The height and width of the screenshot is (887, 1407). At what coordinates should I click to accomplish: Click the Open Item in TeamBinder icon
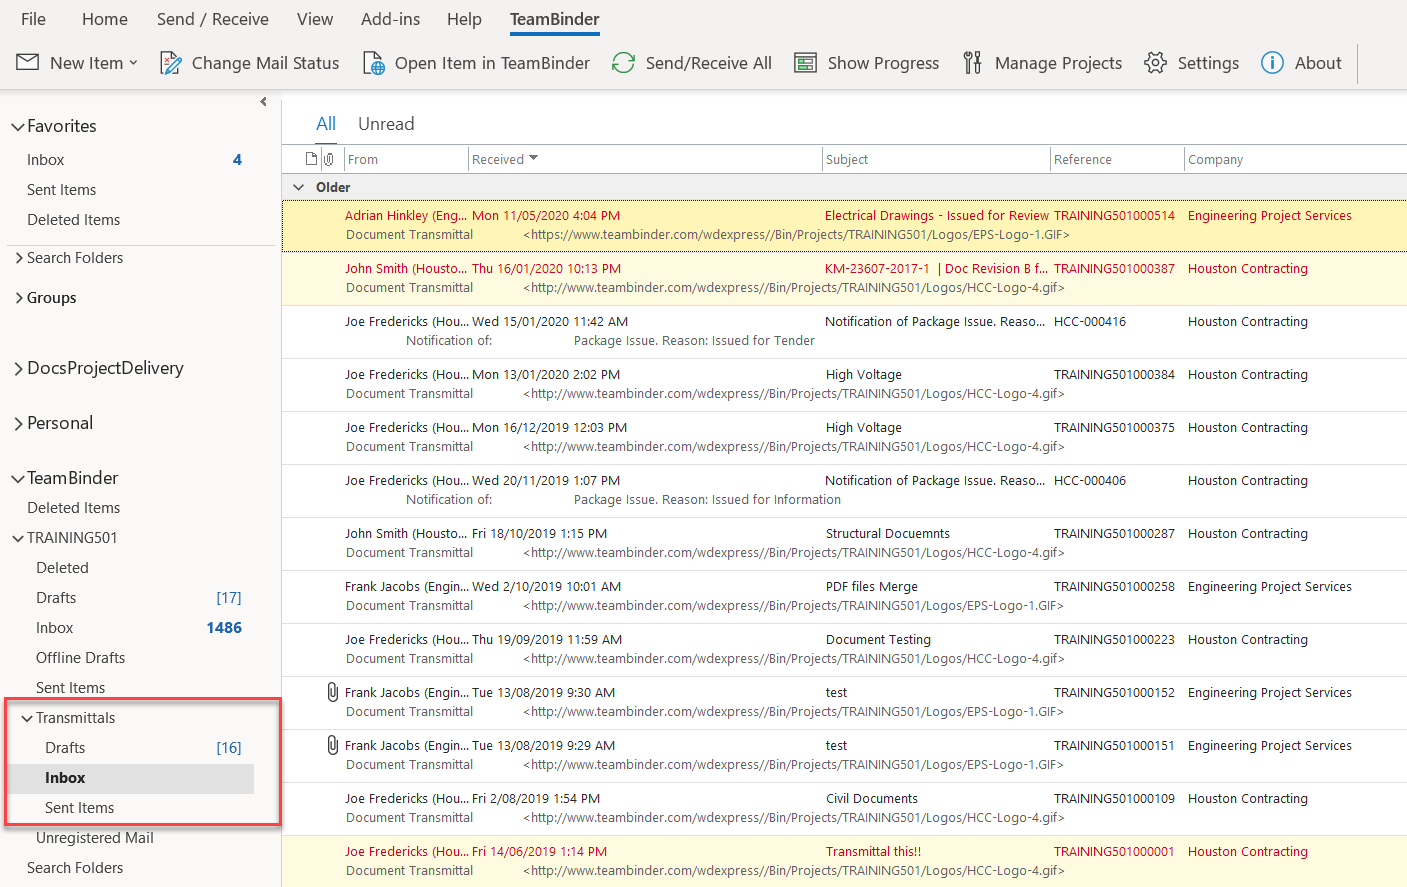tap(373, 63)
